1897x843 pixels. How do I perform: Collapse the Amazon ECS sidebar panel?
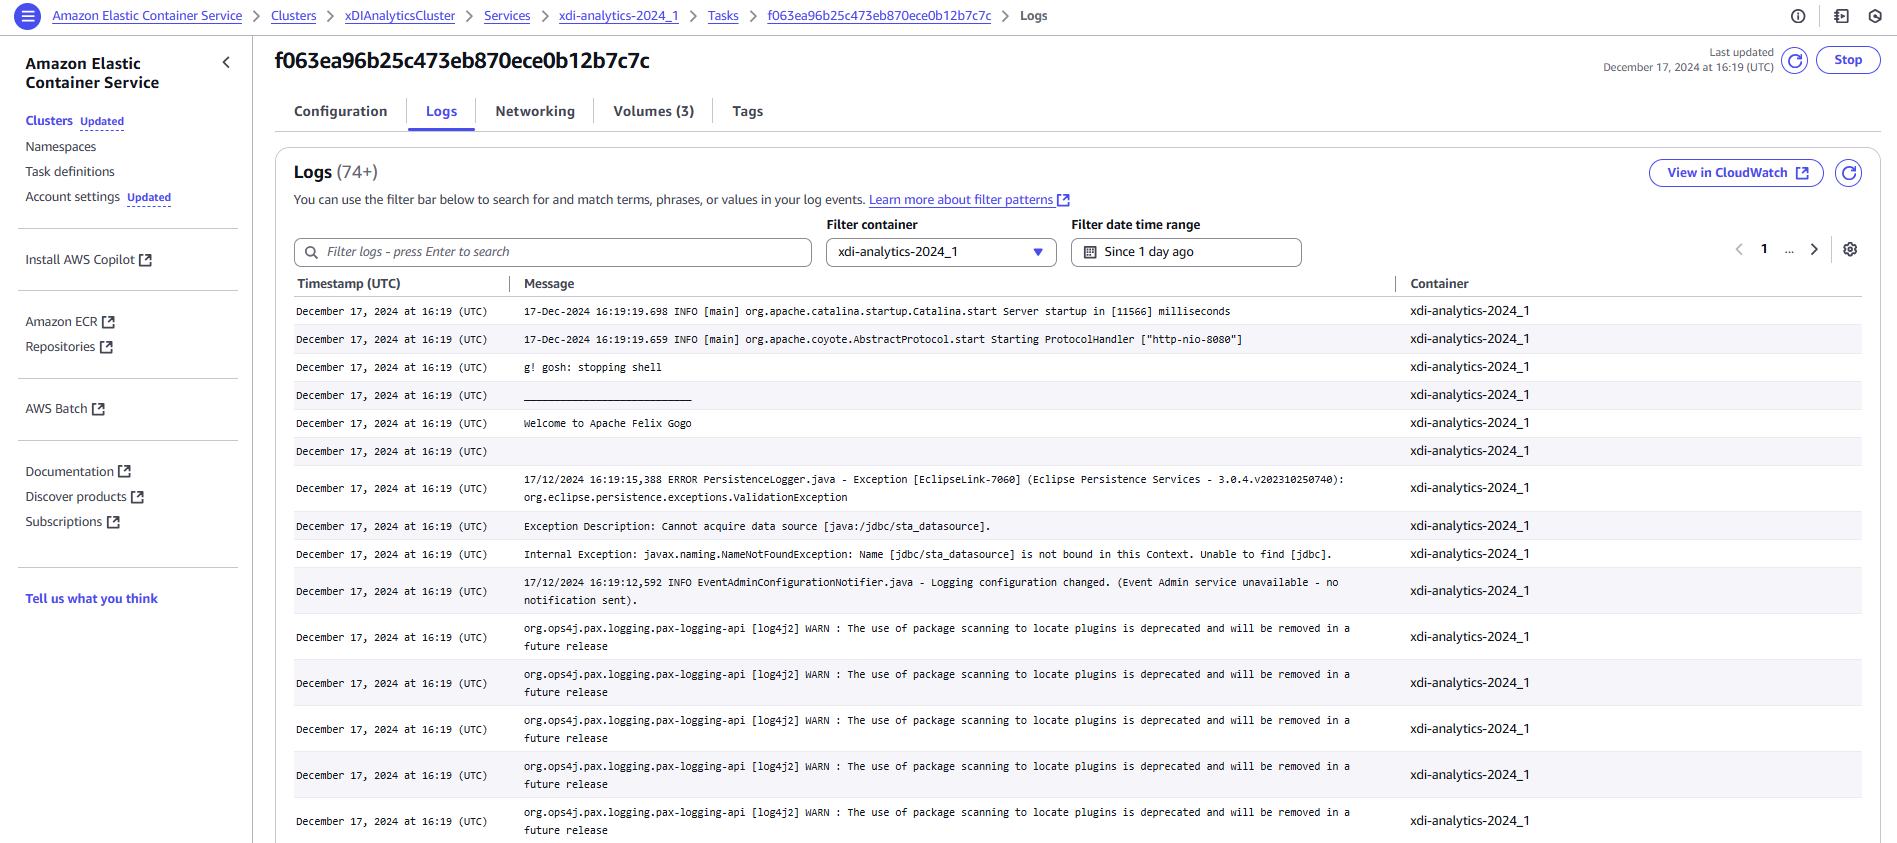pos(226,63)
